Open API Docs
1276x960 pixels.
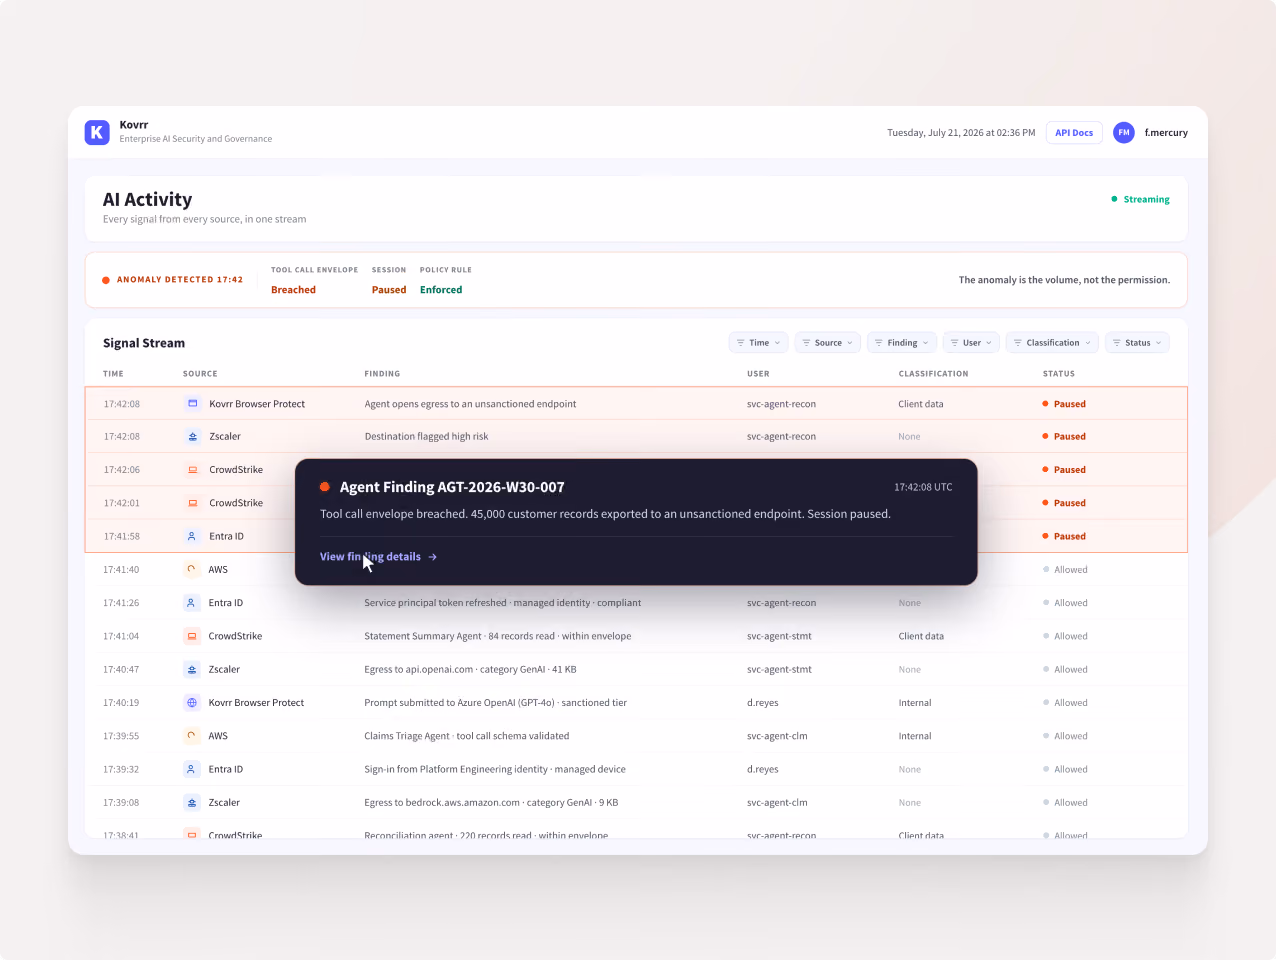click(x=1074, y=132)
